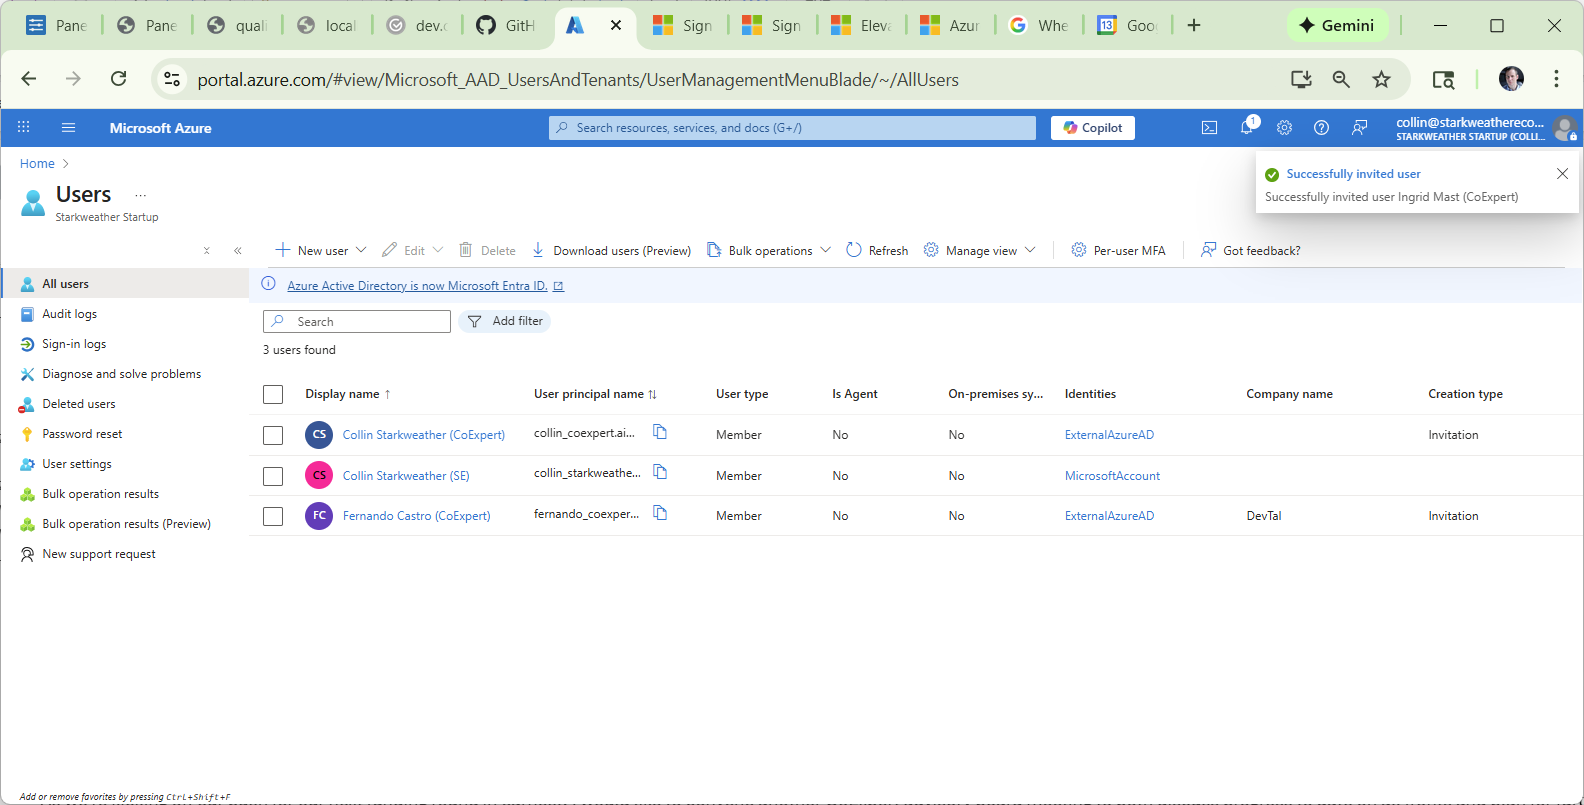Click the install app icon in address bar

[1301, 79]
